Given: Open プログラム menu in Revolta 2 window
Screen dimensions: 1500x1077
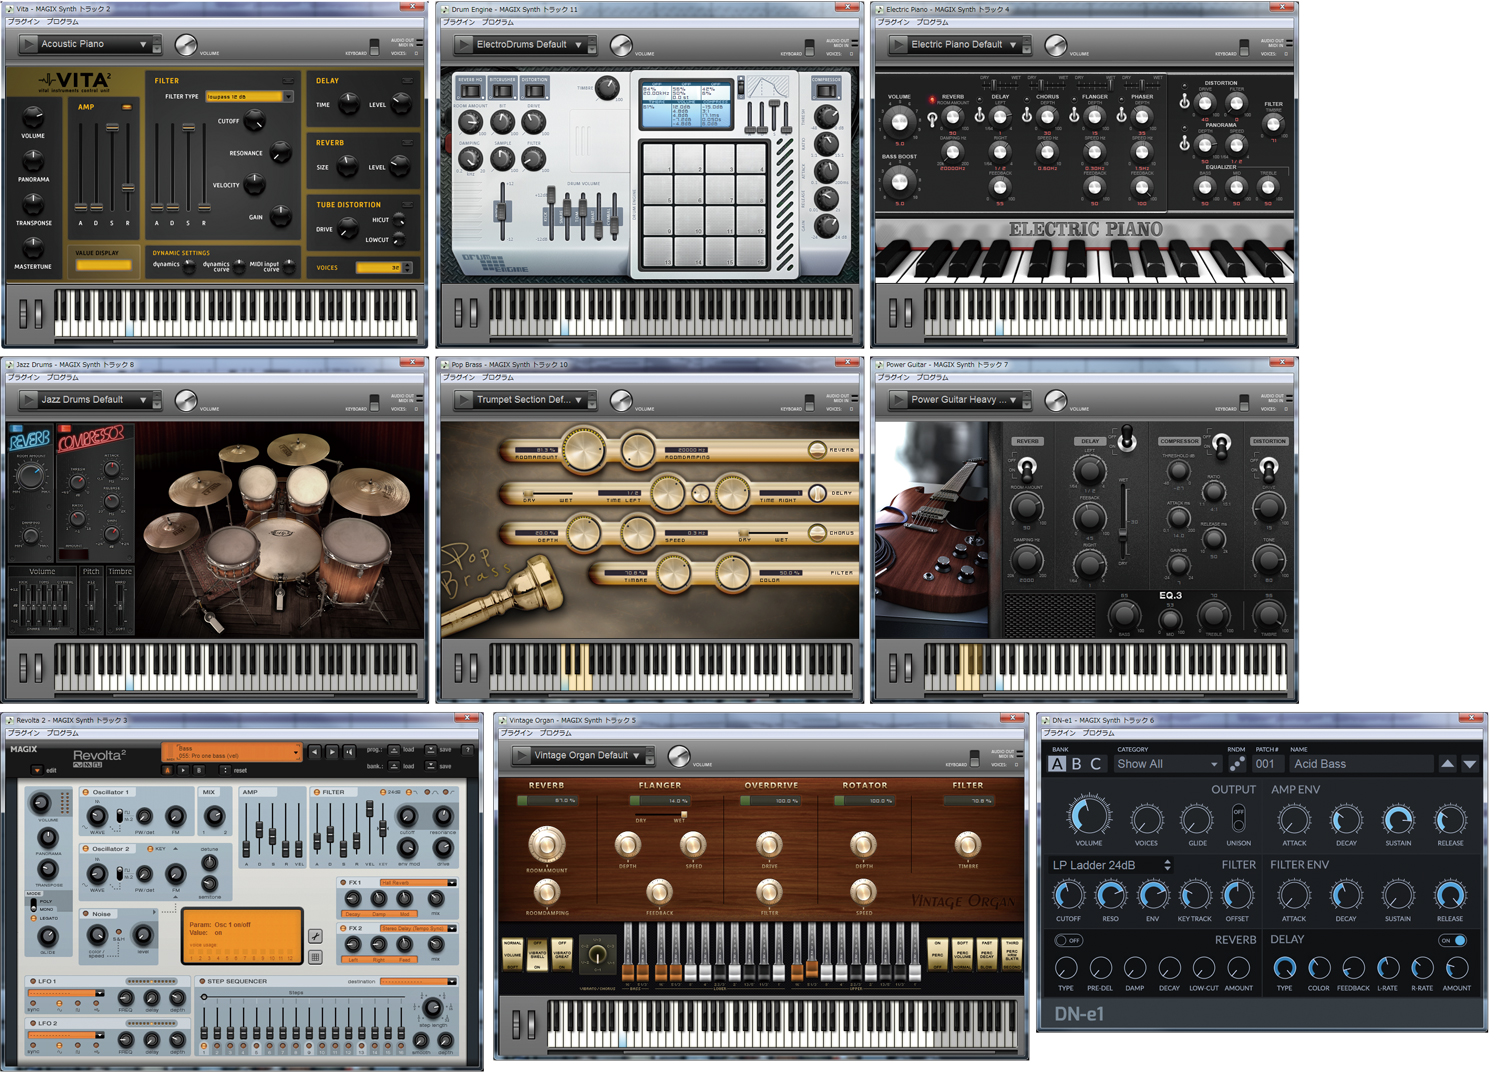Looking at the screenshot, I should click(62, 733).
